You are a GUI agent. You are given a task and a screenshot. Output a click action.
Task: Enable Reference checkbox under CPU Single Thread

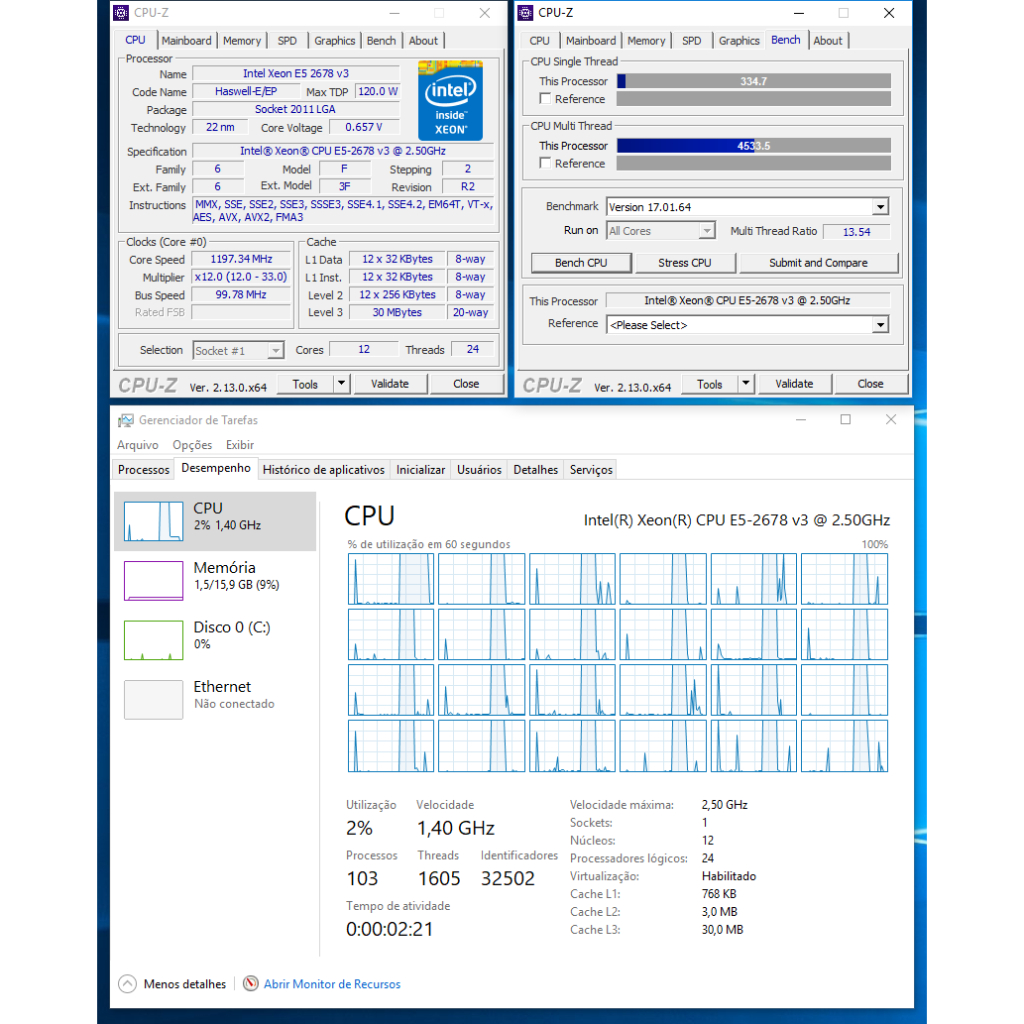pyautogui.click(x=545, y=99)
